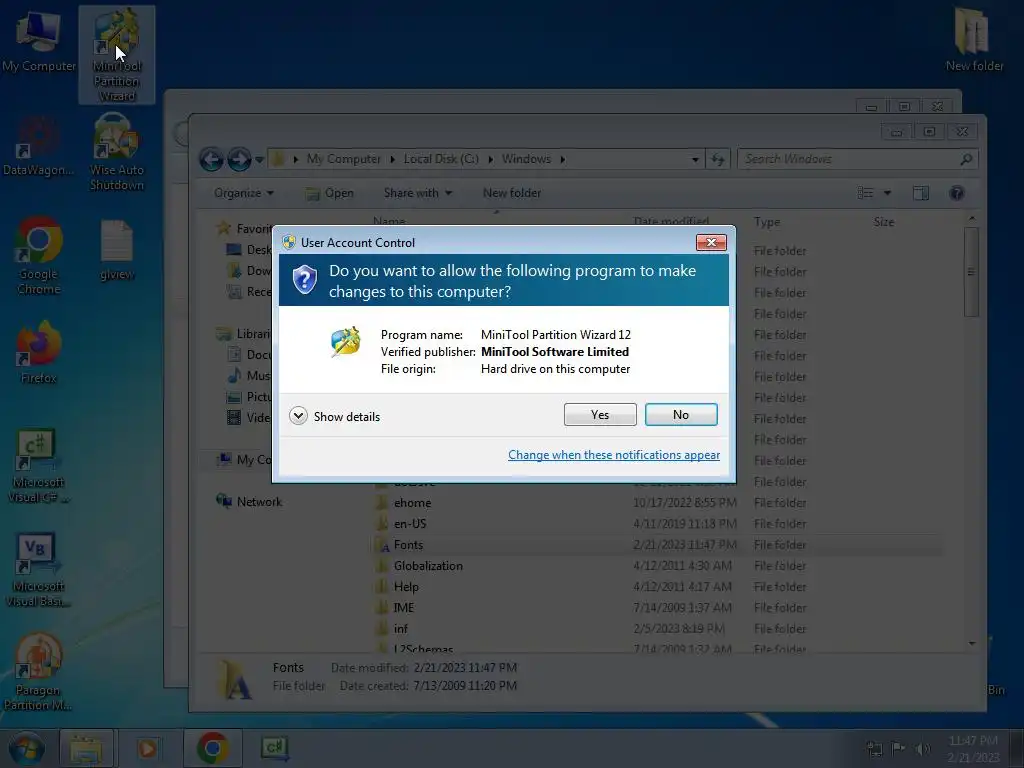
Task: Open the Windows Start button
Action: point(26,748)
